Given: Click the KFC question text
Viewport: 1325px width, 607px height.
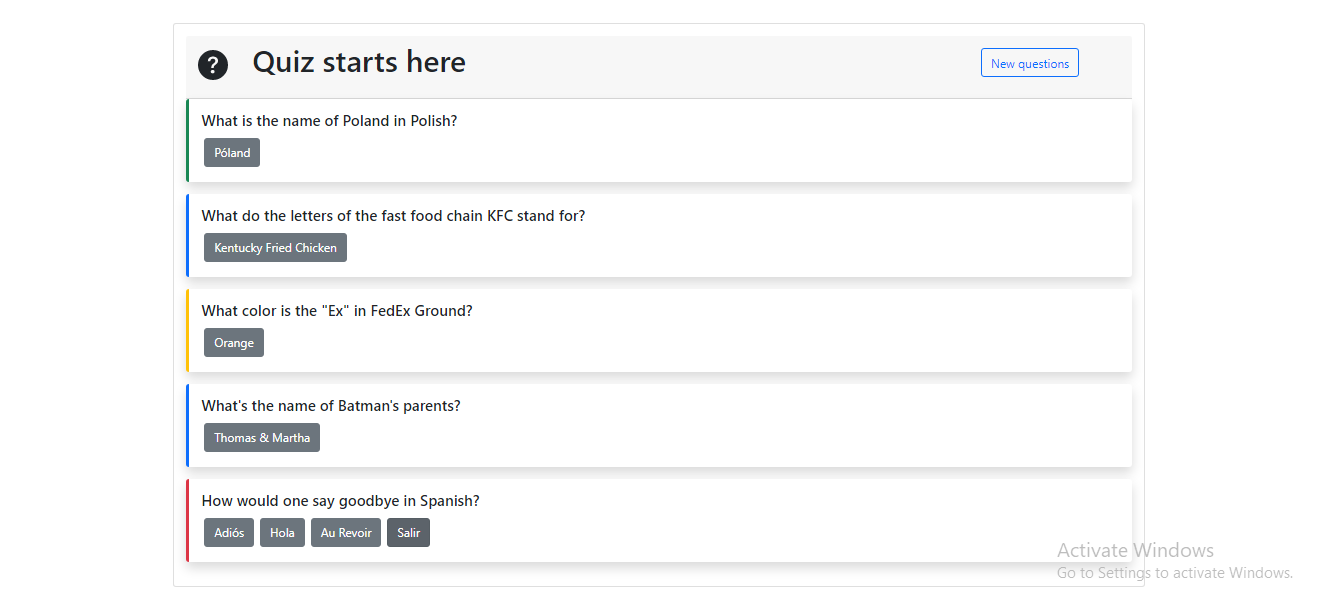Looking at the screenshot, I should point(393,216).
